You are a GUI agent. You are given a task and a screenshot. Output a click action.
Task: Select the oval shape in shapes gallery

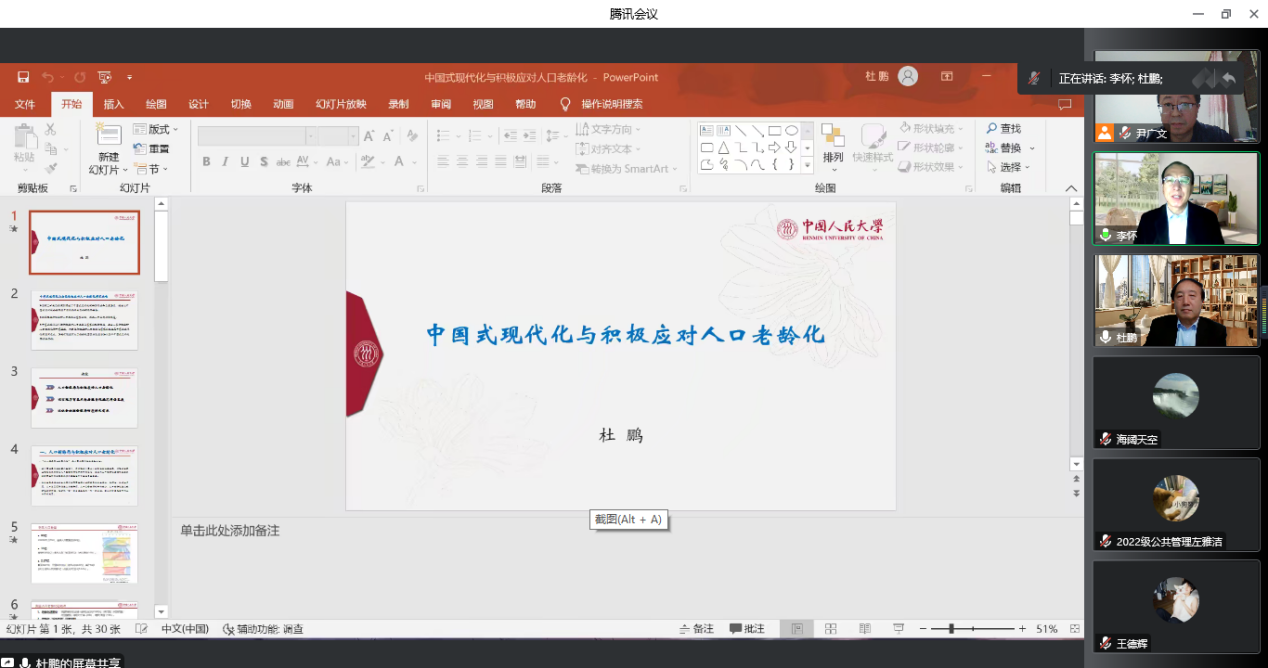[x=791, y=130]
